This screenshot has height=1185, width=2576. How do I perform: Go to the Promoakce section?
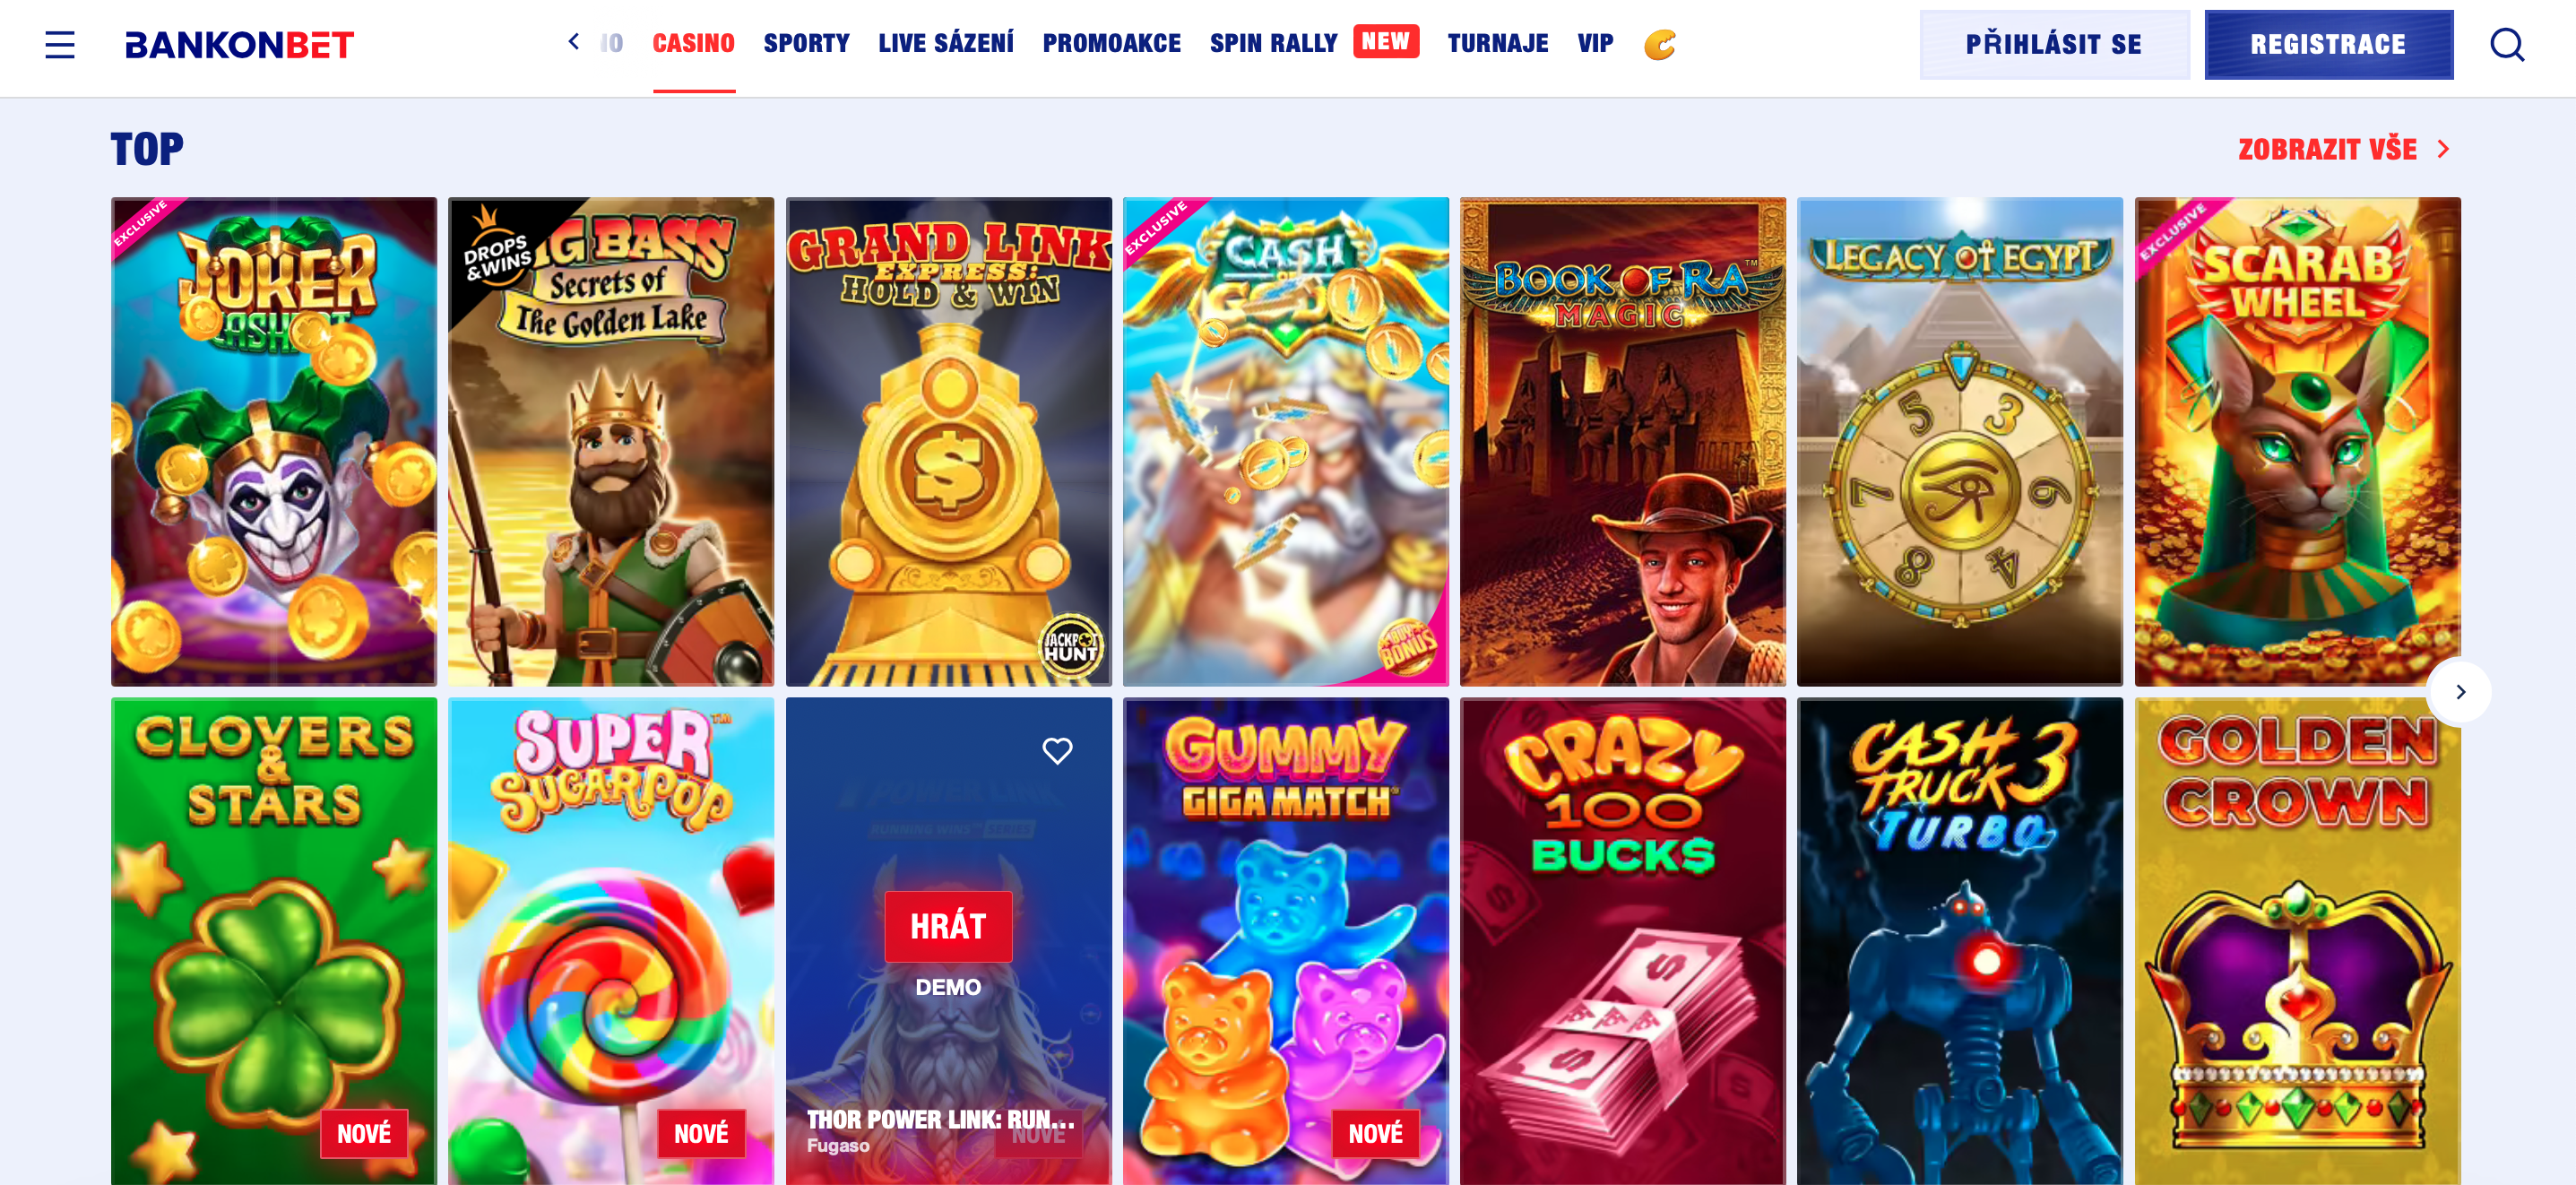1111,44
